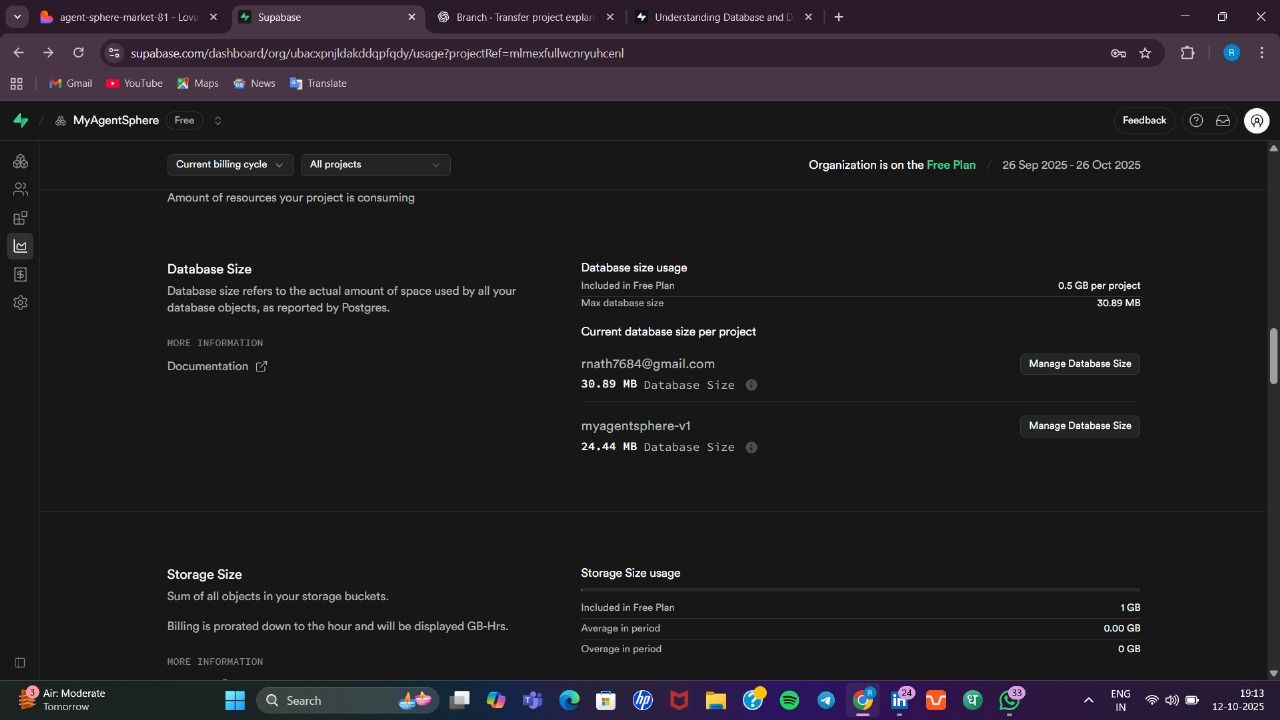Toggle the sidebar collapse icon at the bottom

tap(19, 663)
